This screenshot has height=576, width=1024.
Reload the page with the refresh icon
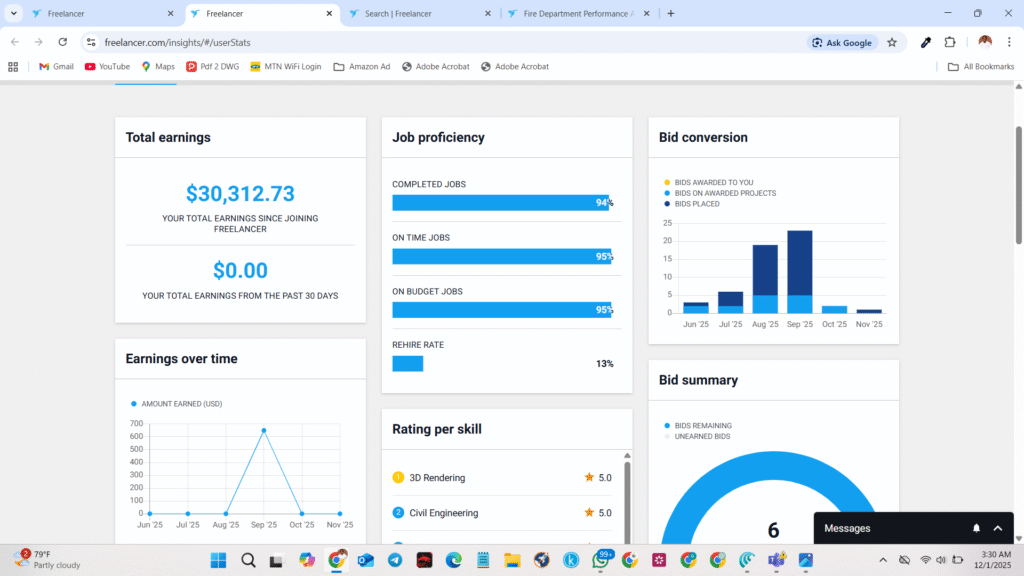(63, 42)
